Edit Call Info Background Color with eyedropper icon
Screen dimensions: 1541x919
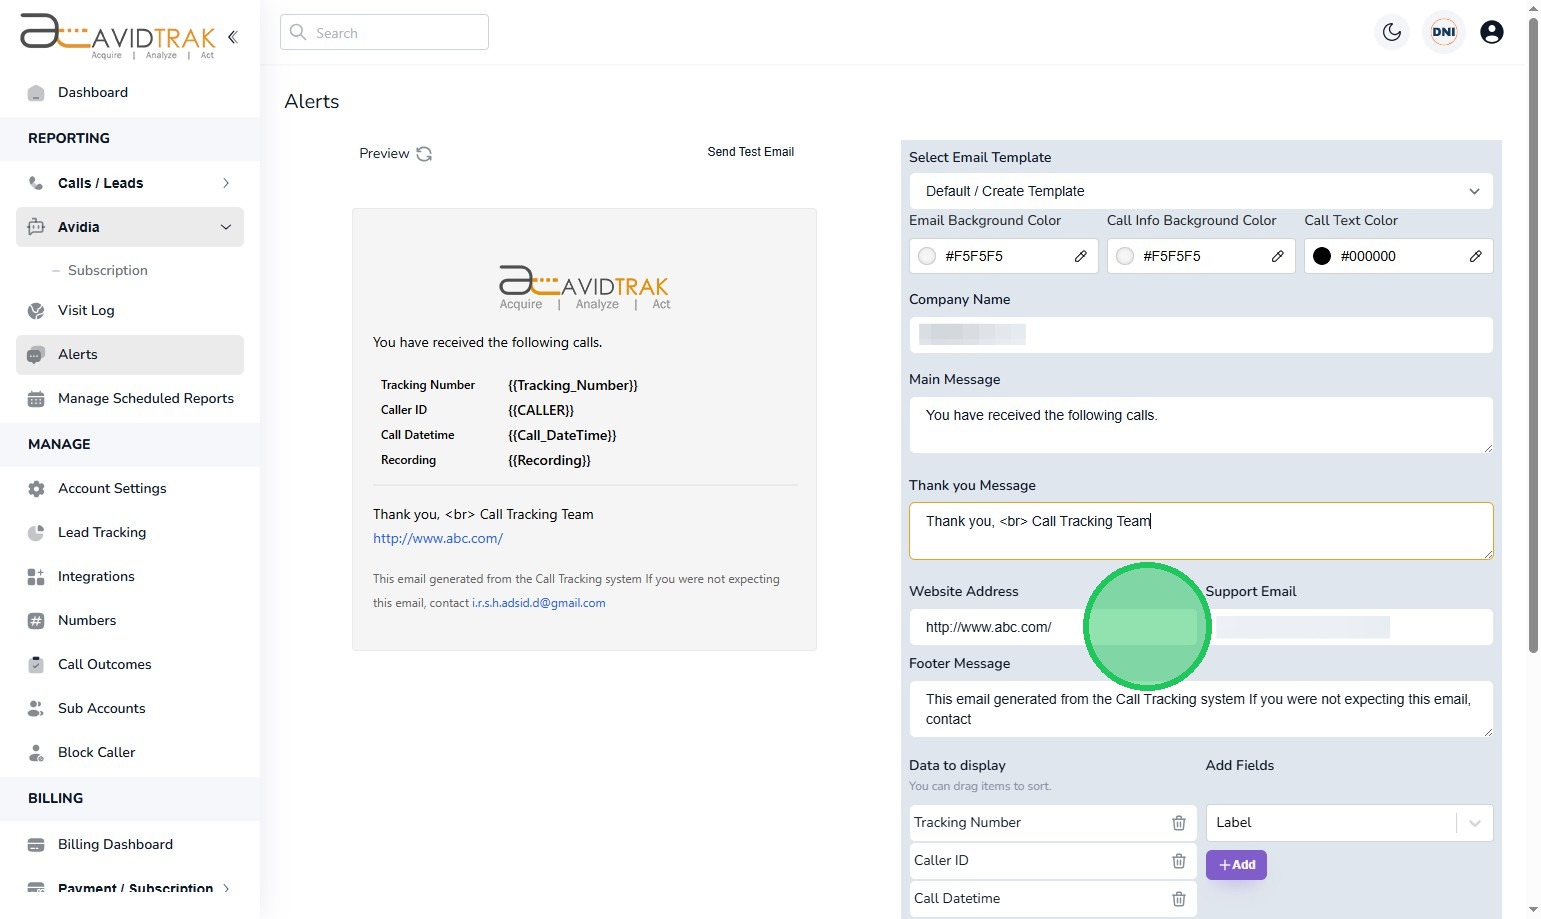click(1277, 256)
